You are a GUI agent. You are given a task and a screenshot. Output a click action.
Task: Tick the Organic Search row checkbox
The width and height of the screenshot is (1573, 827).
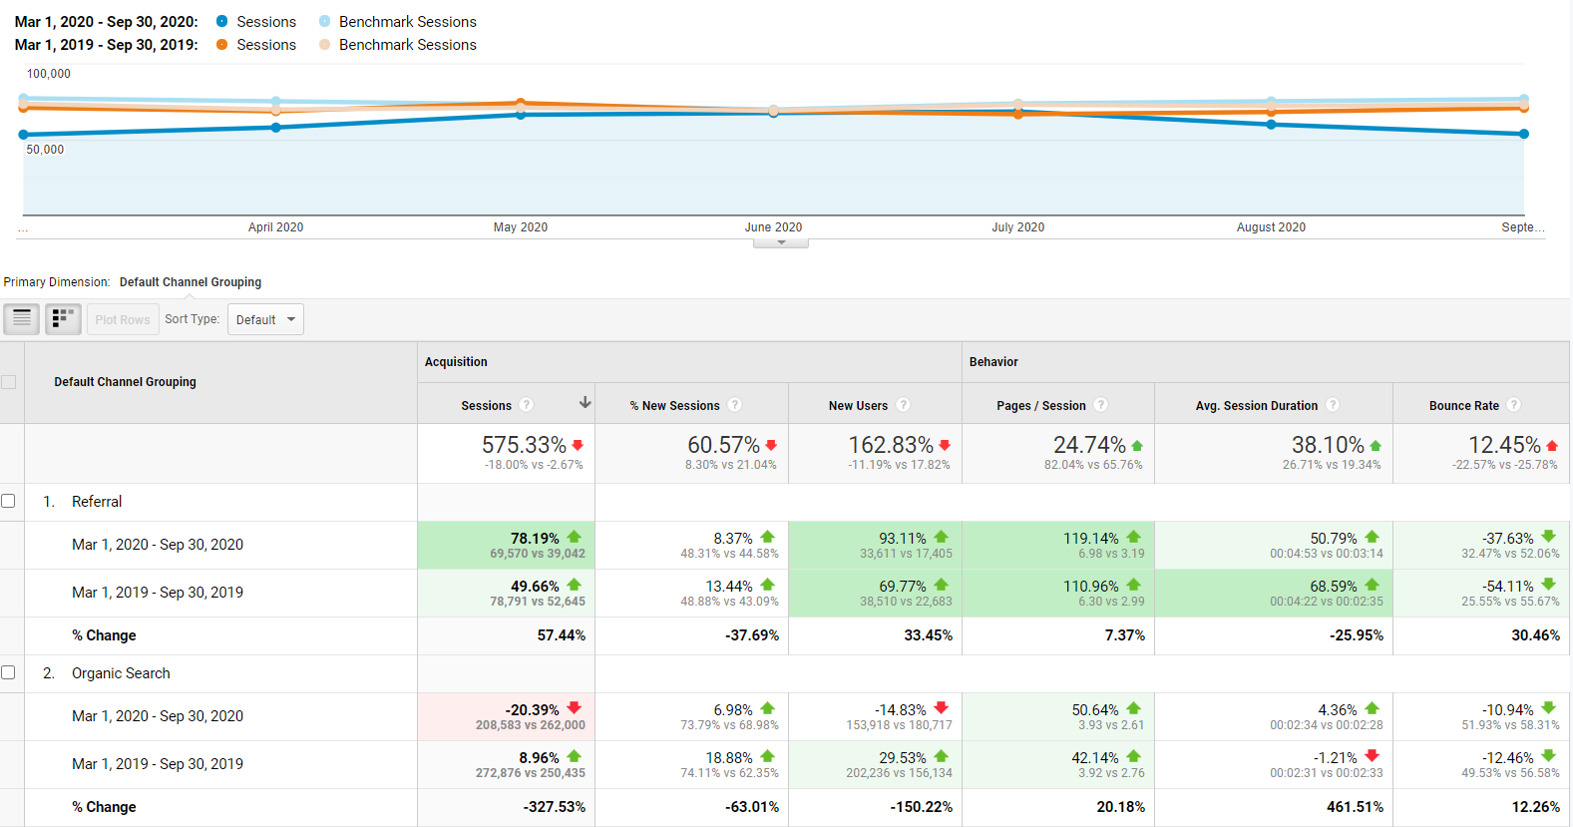coord(9,673)
